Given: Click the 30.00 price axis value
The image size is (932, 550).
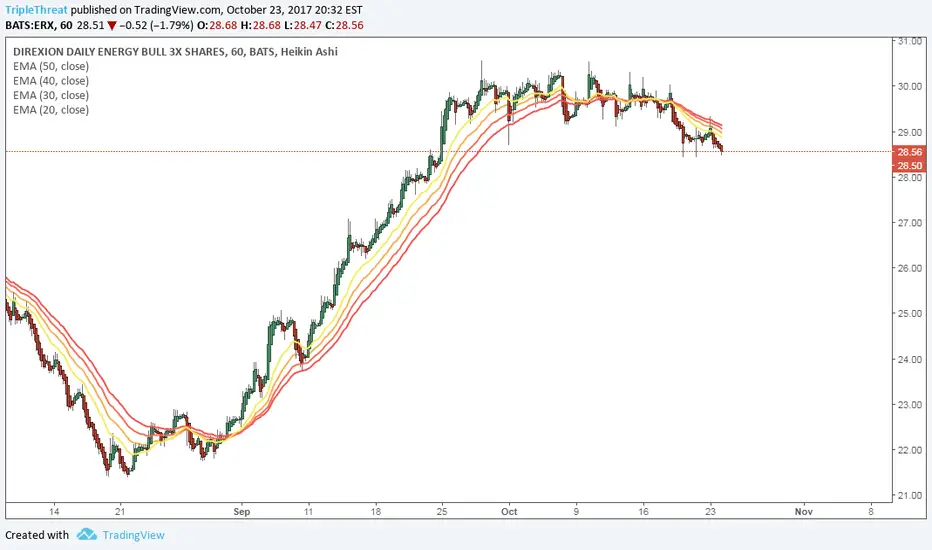Looking at the screenshot, I should point(910,86).
